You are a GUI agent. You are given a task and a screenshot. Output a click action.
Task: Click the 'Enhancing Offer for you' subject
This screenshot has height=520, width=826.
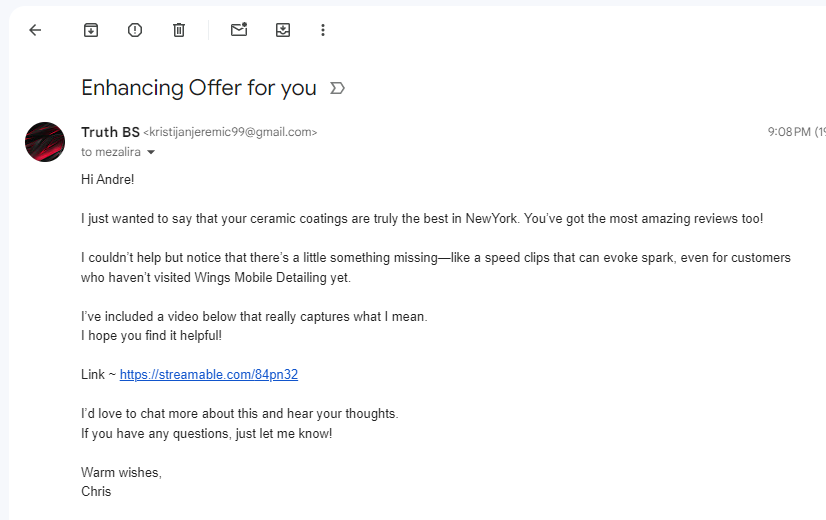click(199, 88)
